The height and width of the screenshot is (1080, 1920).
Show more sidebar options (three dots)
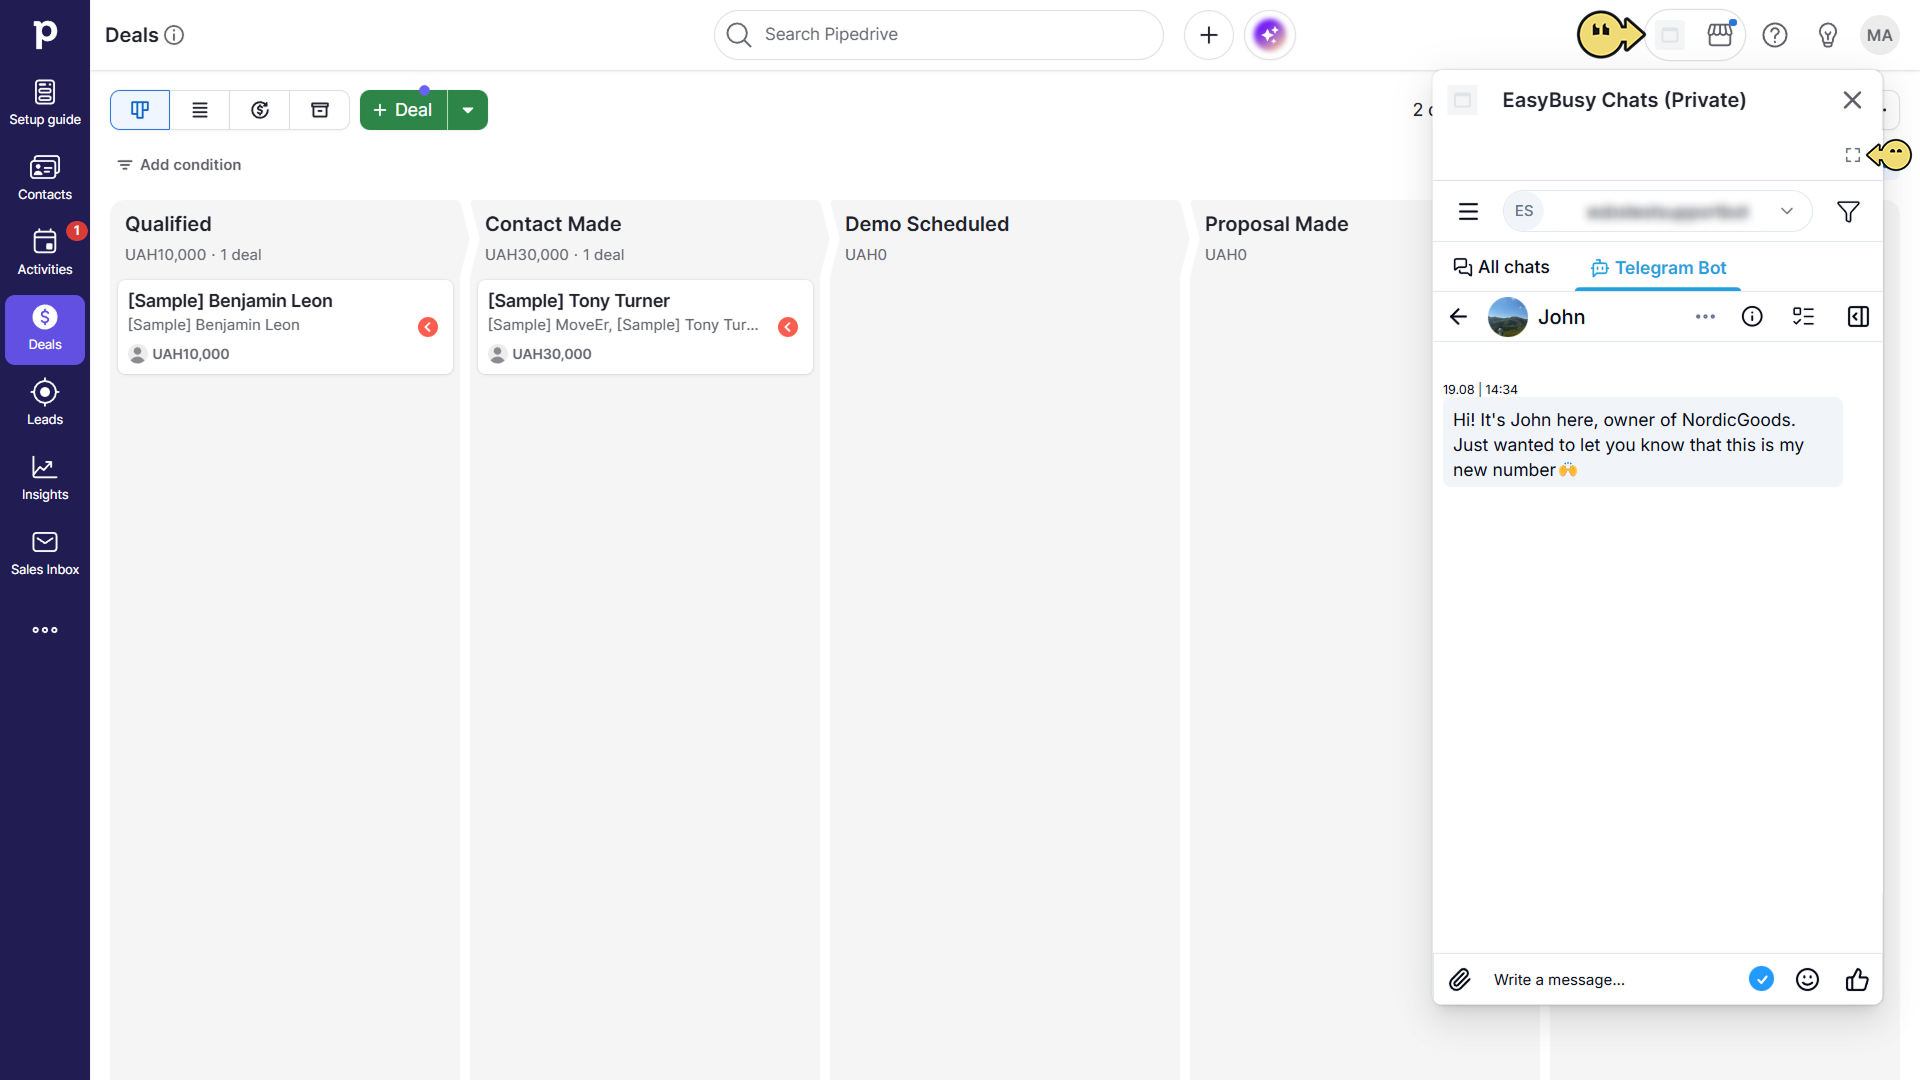45,630
